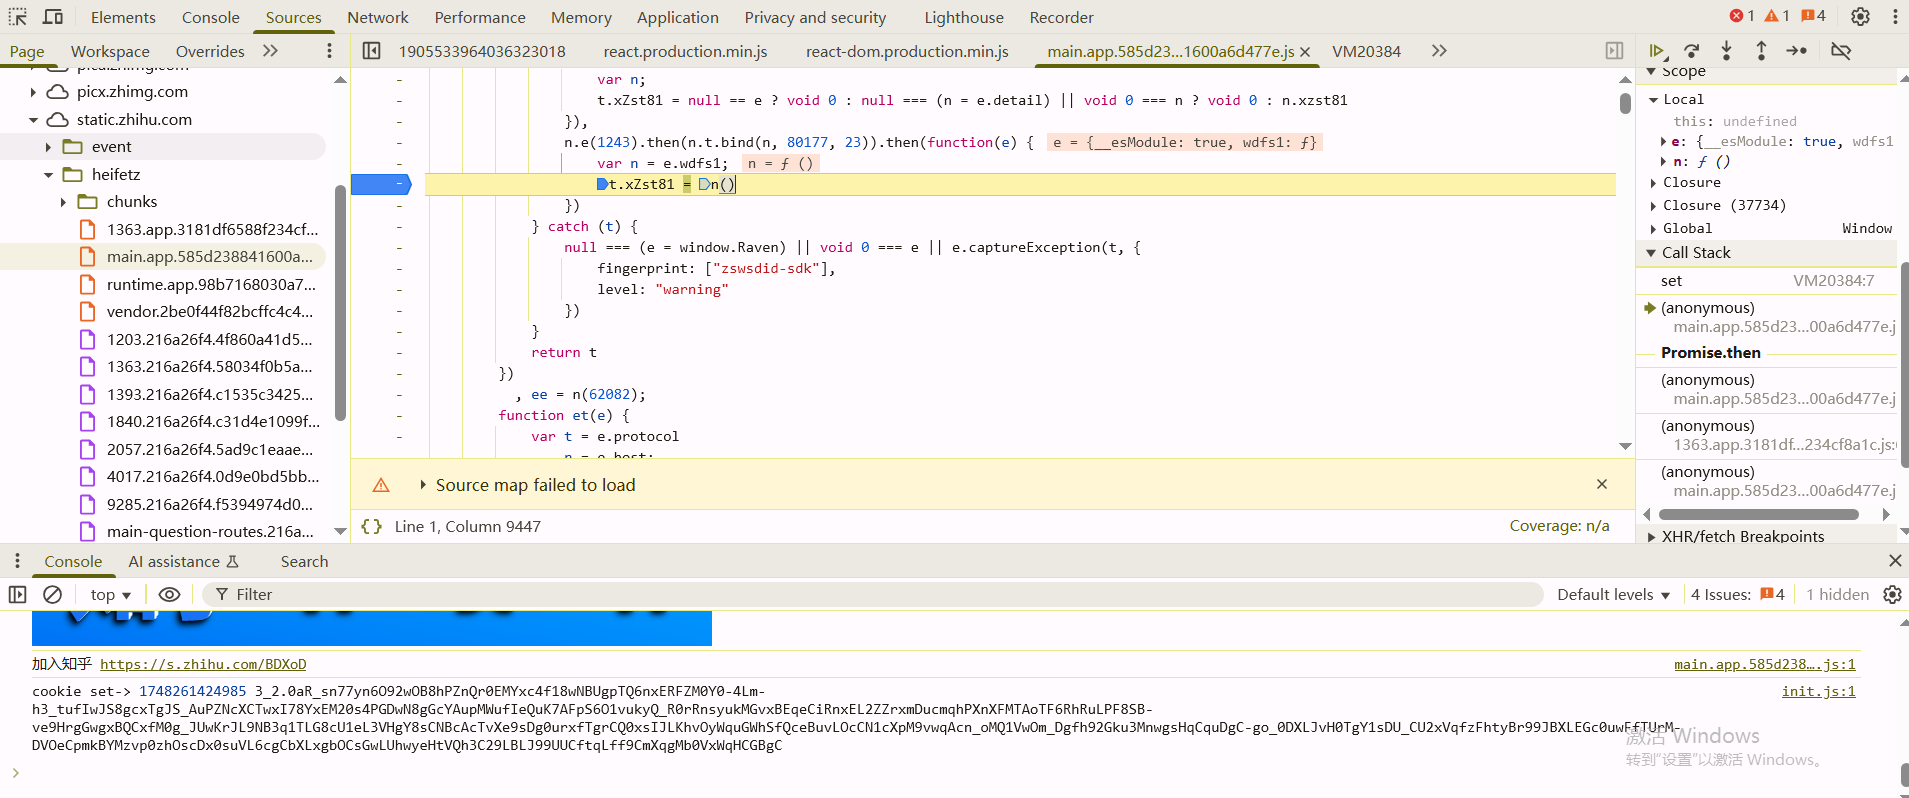Create a live expression with eye icon

point(169,594)
